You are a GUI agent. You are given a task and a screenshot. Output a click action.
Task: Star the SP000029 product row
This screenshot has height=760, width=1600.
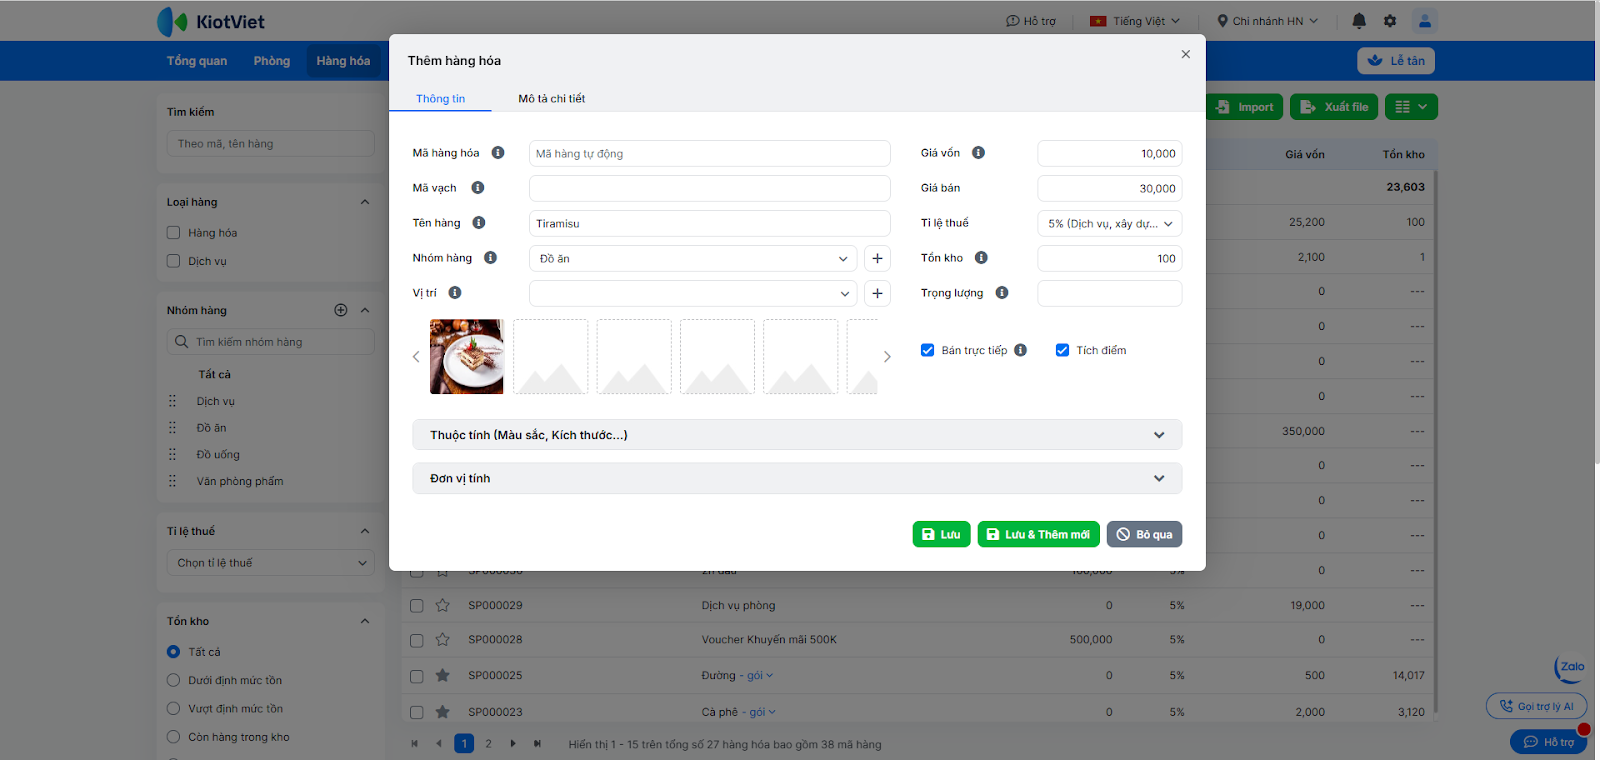click(443, 605)
